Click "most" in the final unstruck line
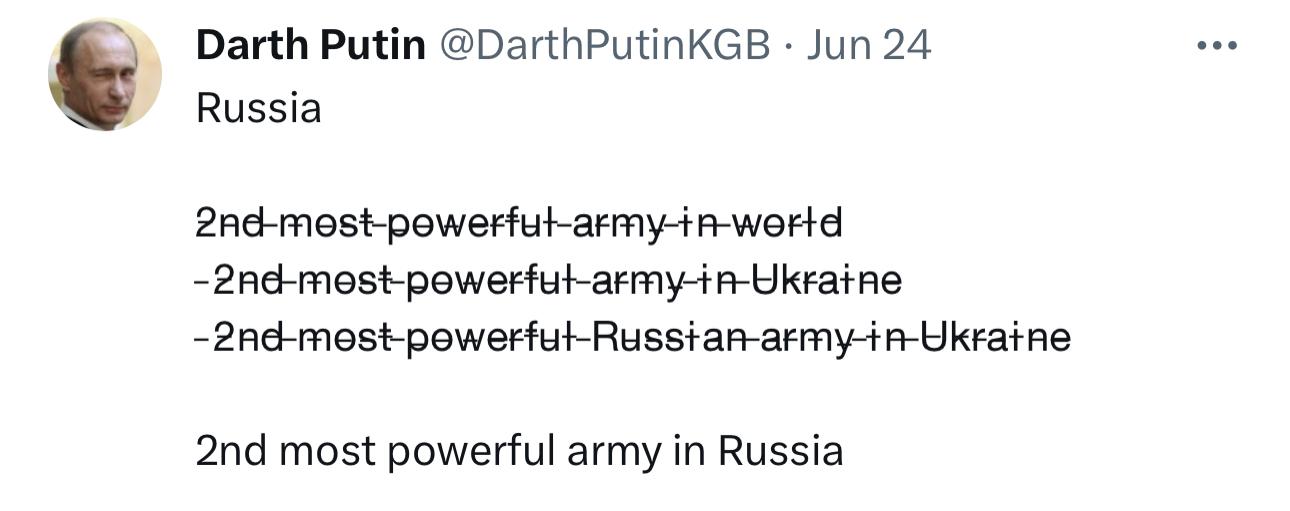This screenshot has height=511, width=1290. pos(326,452)
